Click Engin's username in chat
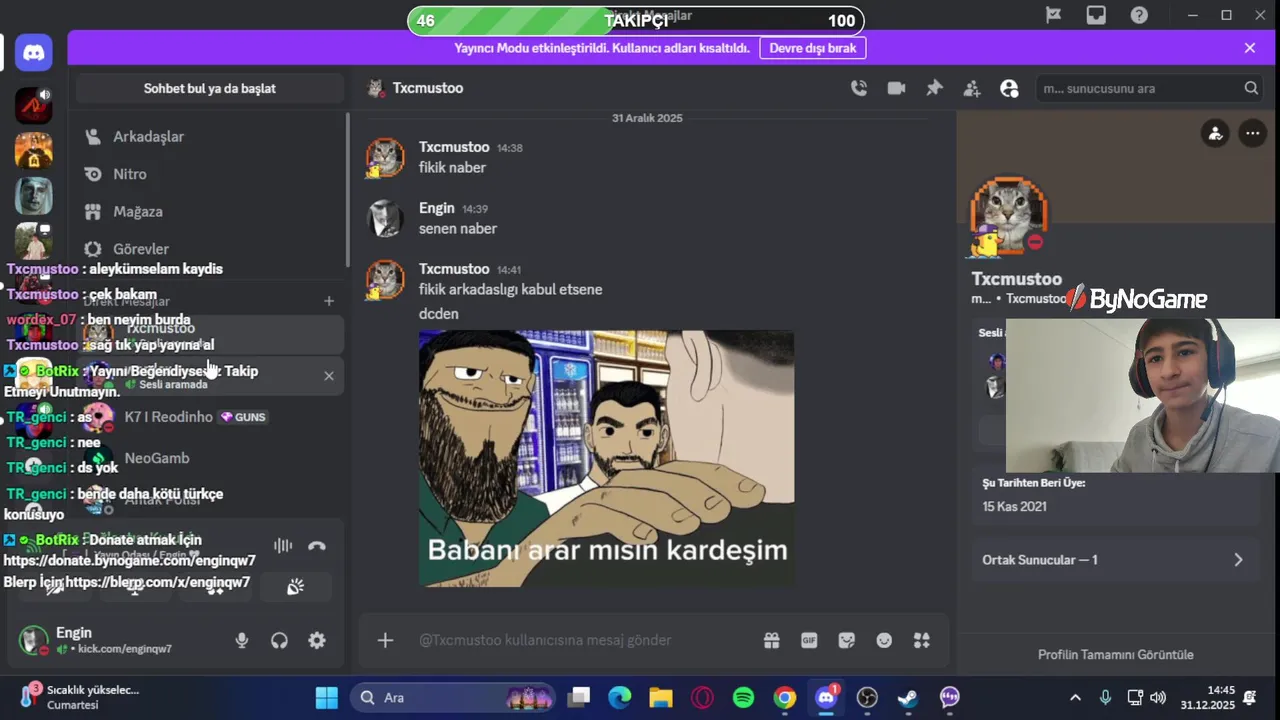1280x720 pixels. coord(437,208)
